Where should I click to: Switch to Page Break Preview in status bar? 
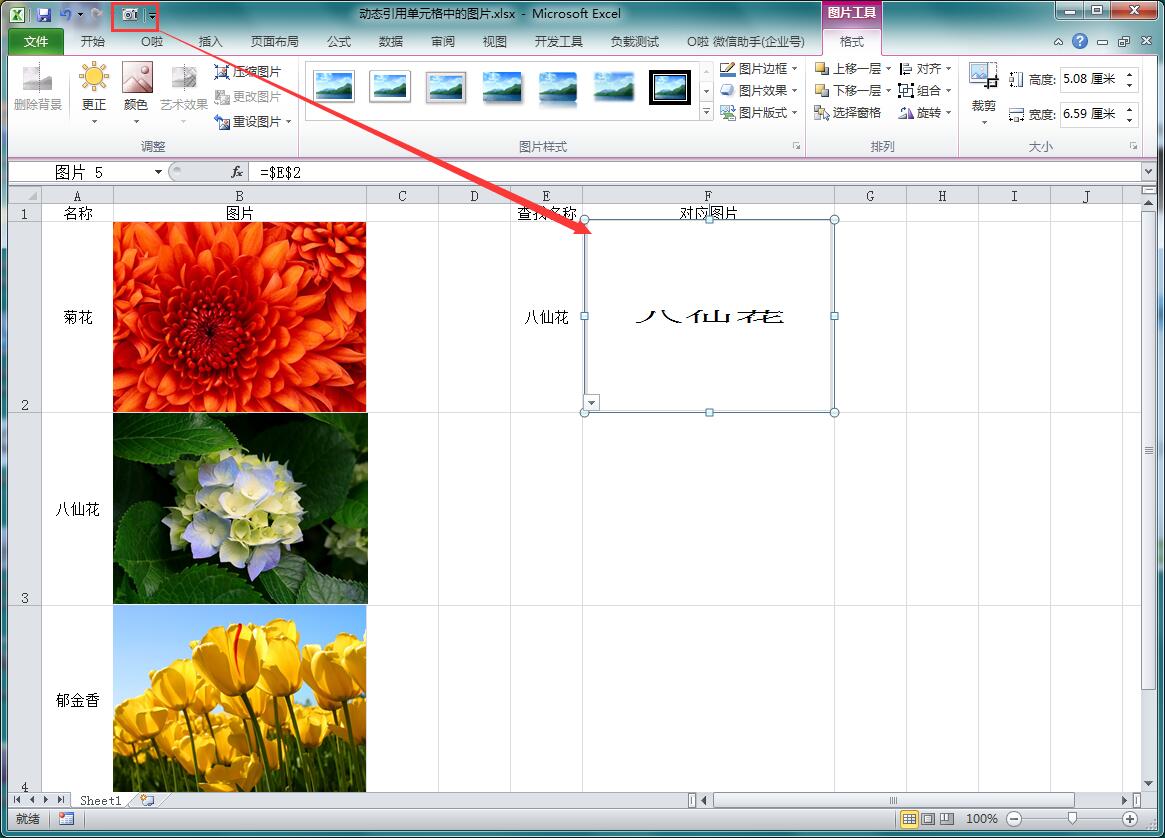click(x=947, y=819)
